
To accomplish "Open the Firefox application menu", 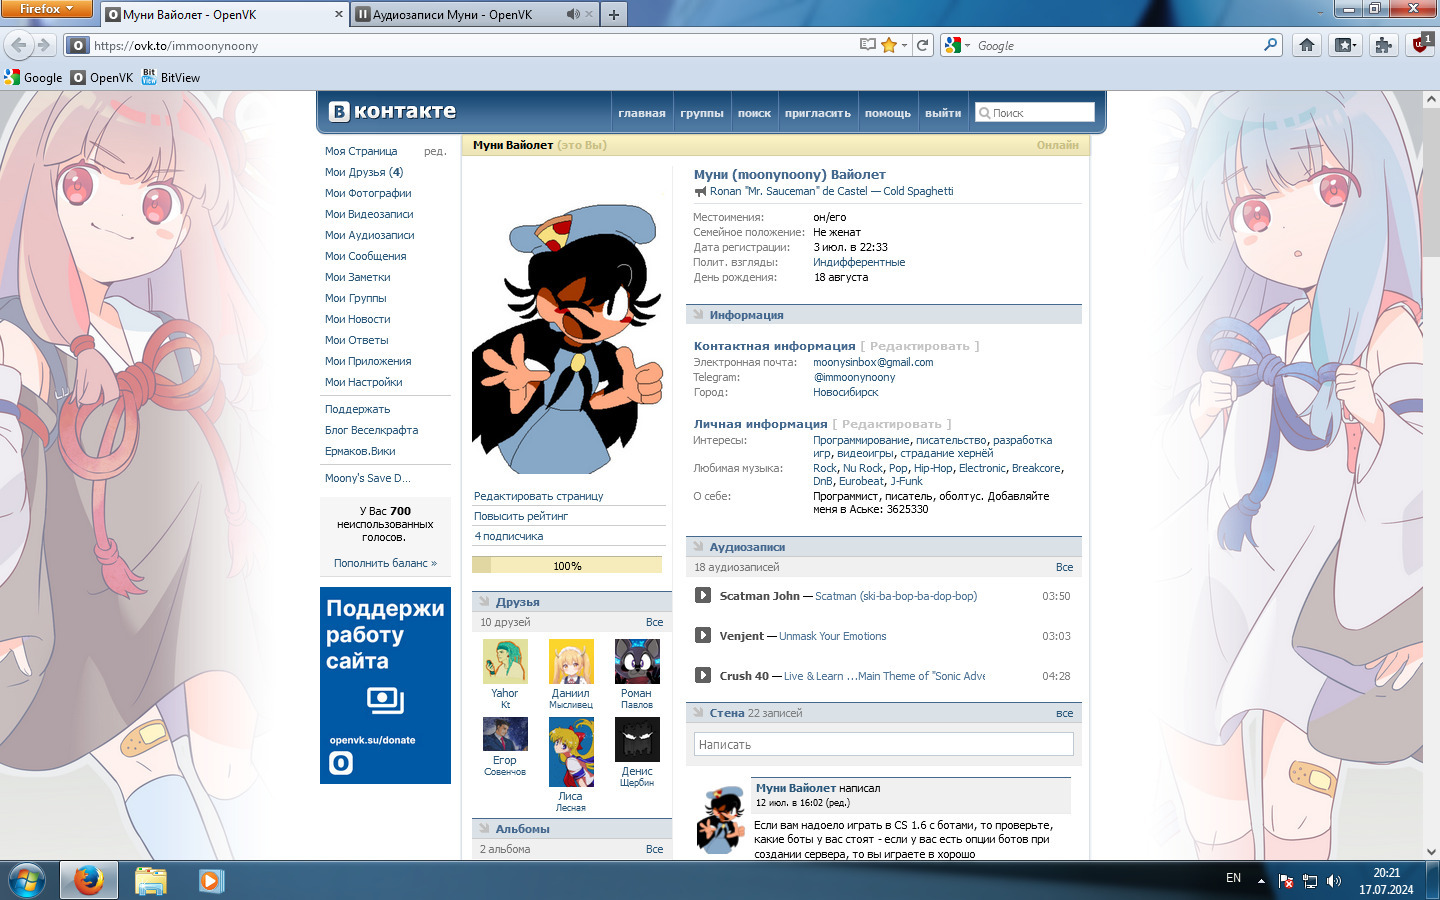I will pos(46,9).
